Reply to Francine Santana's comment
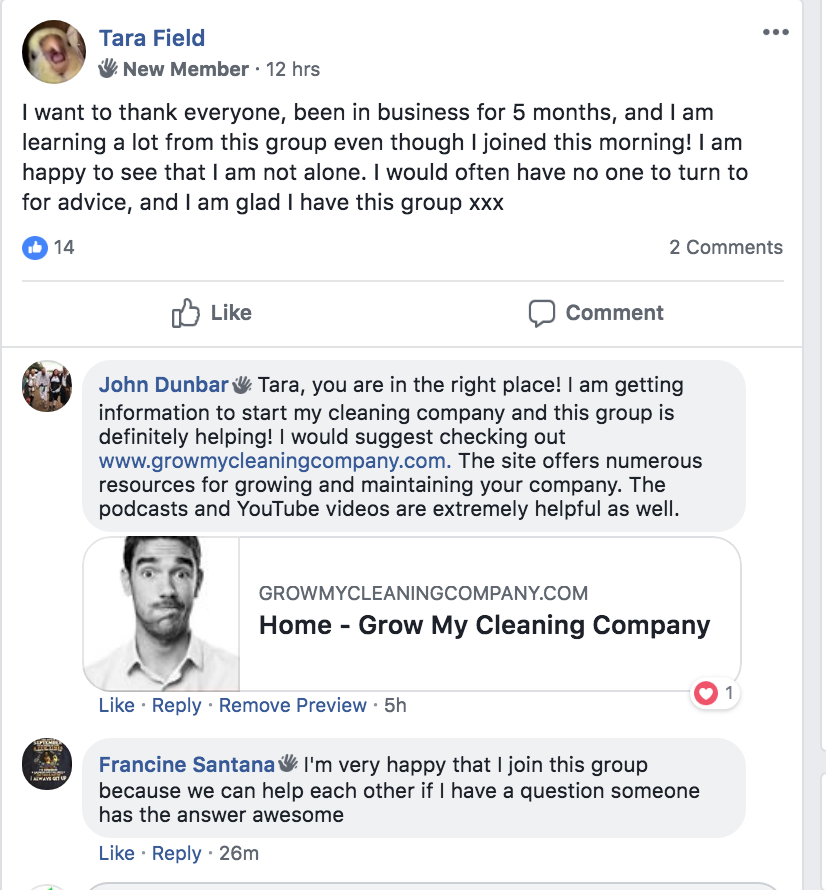Screen dimensions: 826x890 click(x=176, y=853)
